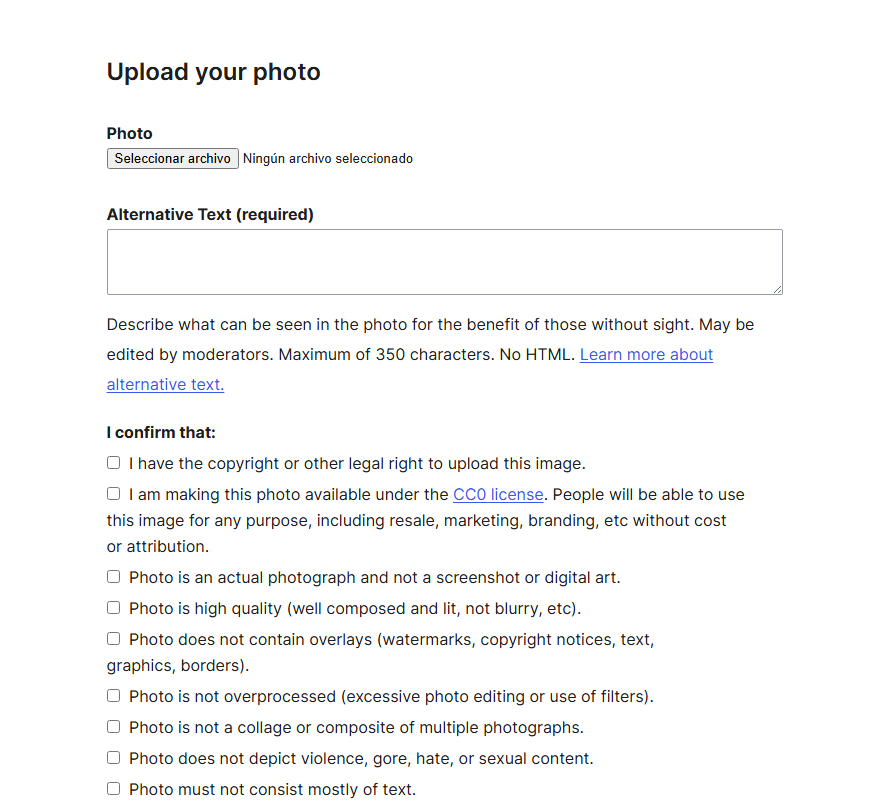Click the textarea resize handle corner
The image size is (876, 812).
[776, 288]
